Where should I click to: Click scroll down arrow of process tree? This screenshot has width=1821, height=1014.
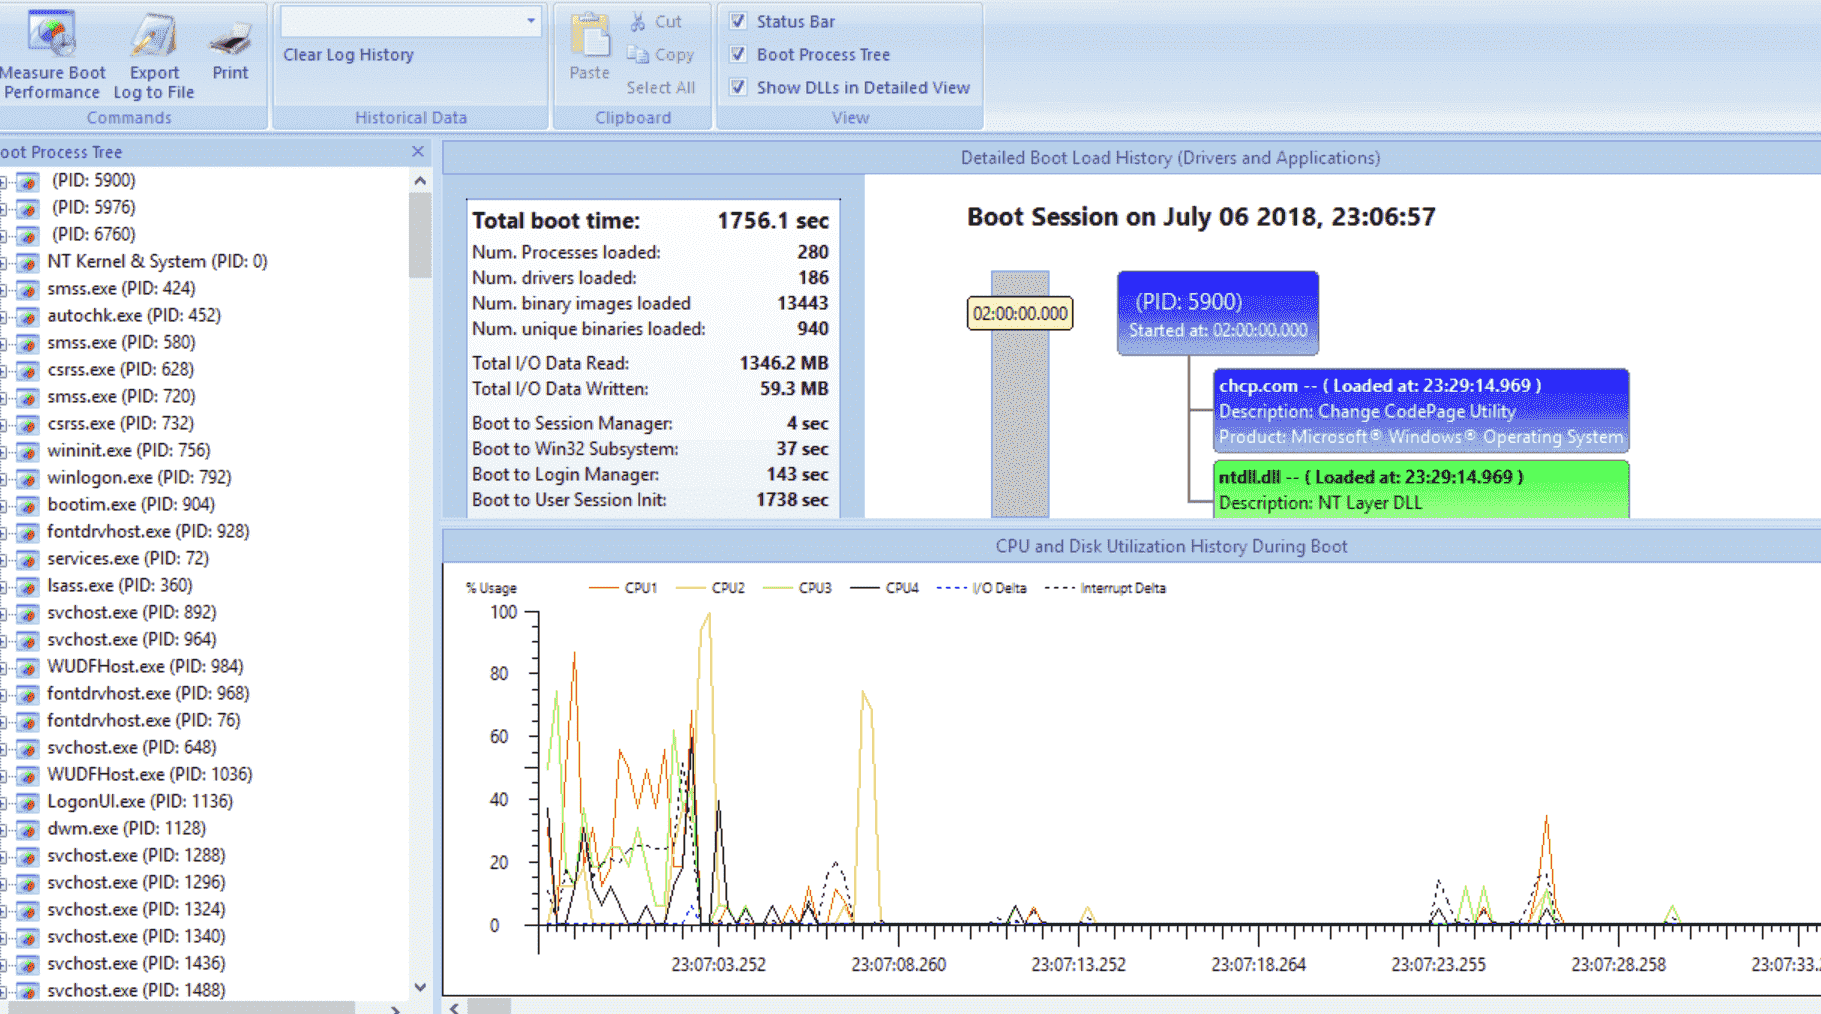tap(420, 988)
